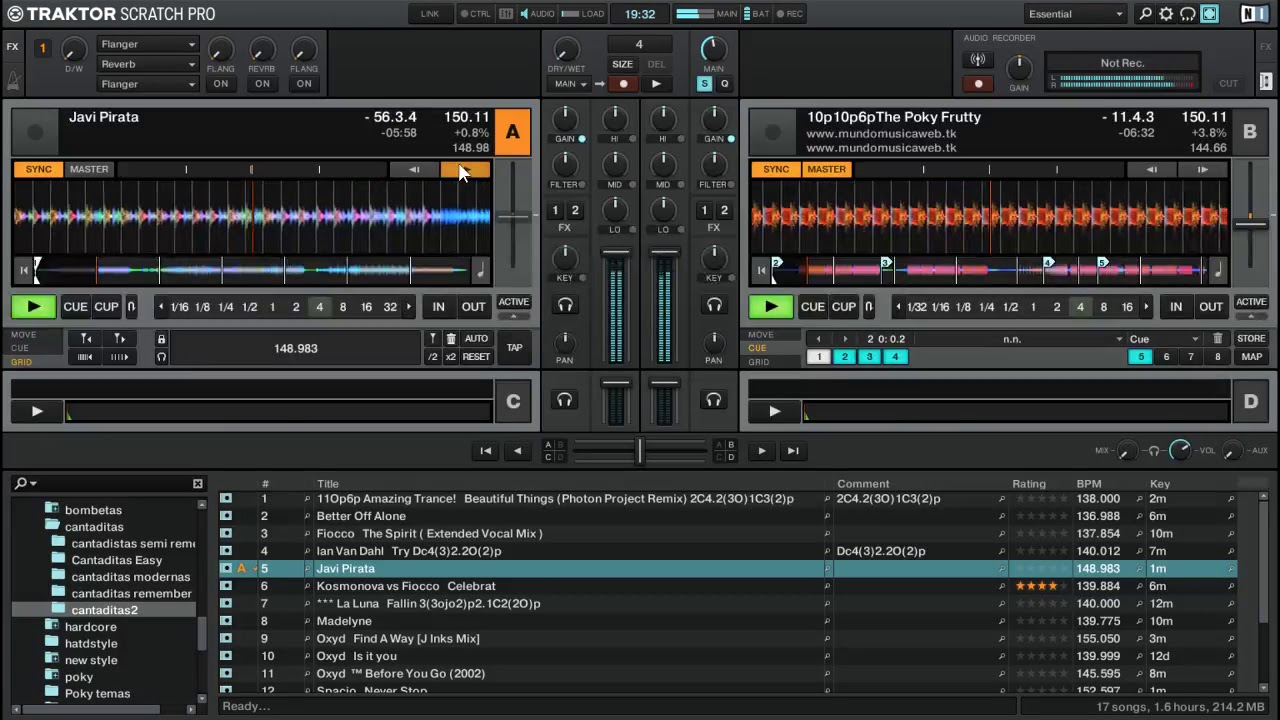
Task: Click the crossfader slider handle
Action: coord(639,451)
